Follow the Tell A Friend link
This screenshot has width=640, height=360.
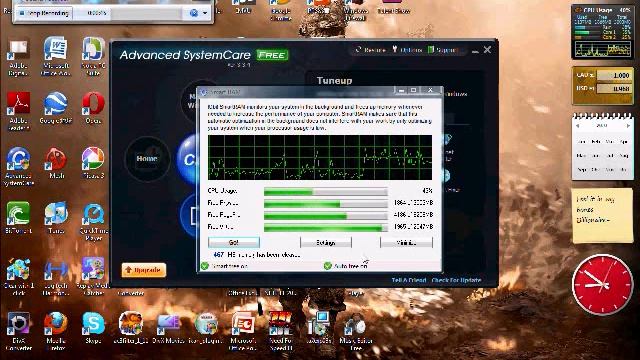(x=409, y=280)
